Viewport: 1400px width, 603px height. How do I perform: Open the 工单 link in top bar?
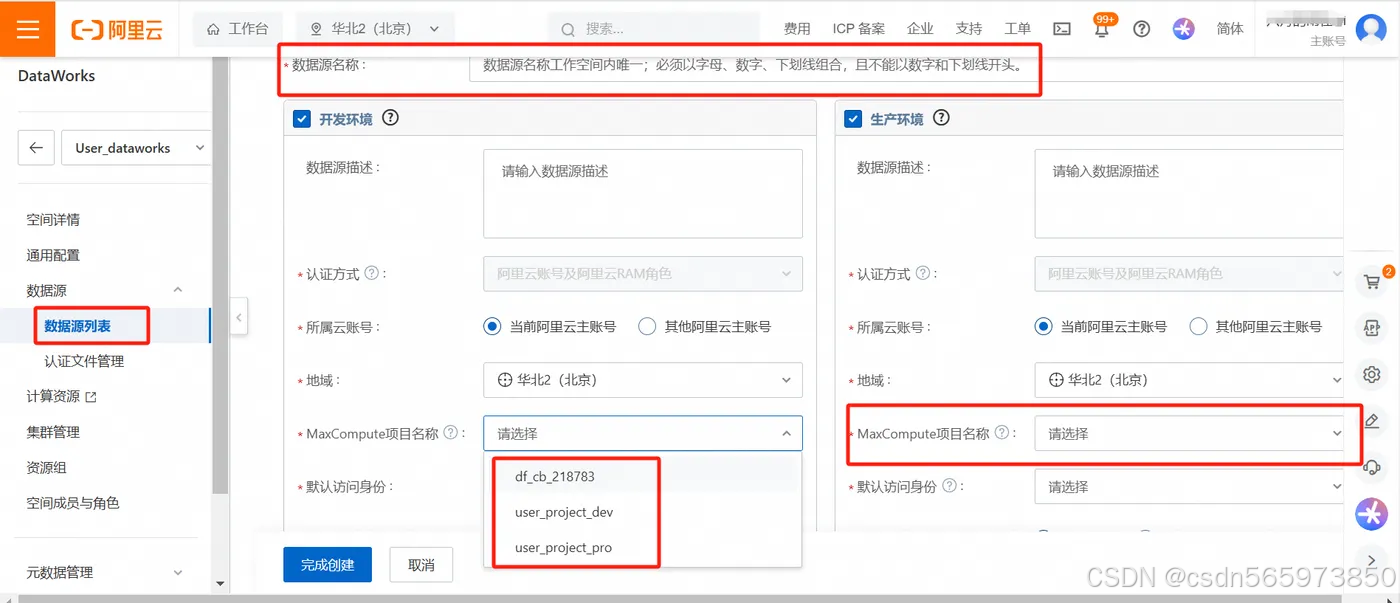(x=1017, y=29)
